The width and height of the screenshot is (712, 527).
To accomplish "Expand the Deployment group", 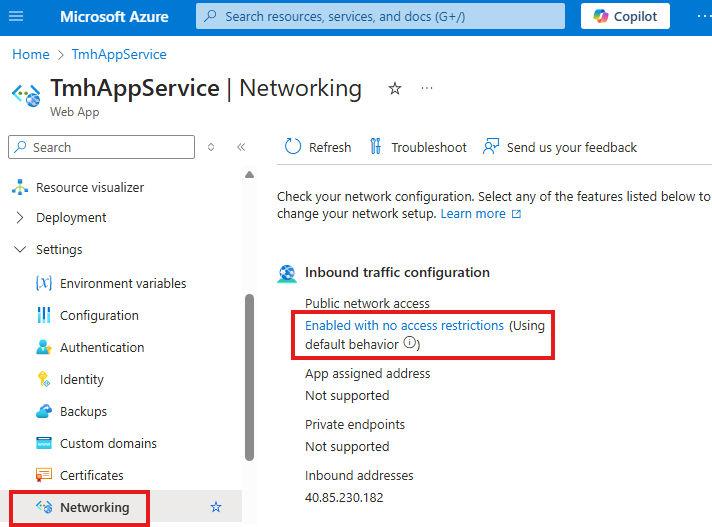I will pyautogui.click(x=20, y=217).
